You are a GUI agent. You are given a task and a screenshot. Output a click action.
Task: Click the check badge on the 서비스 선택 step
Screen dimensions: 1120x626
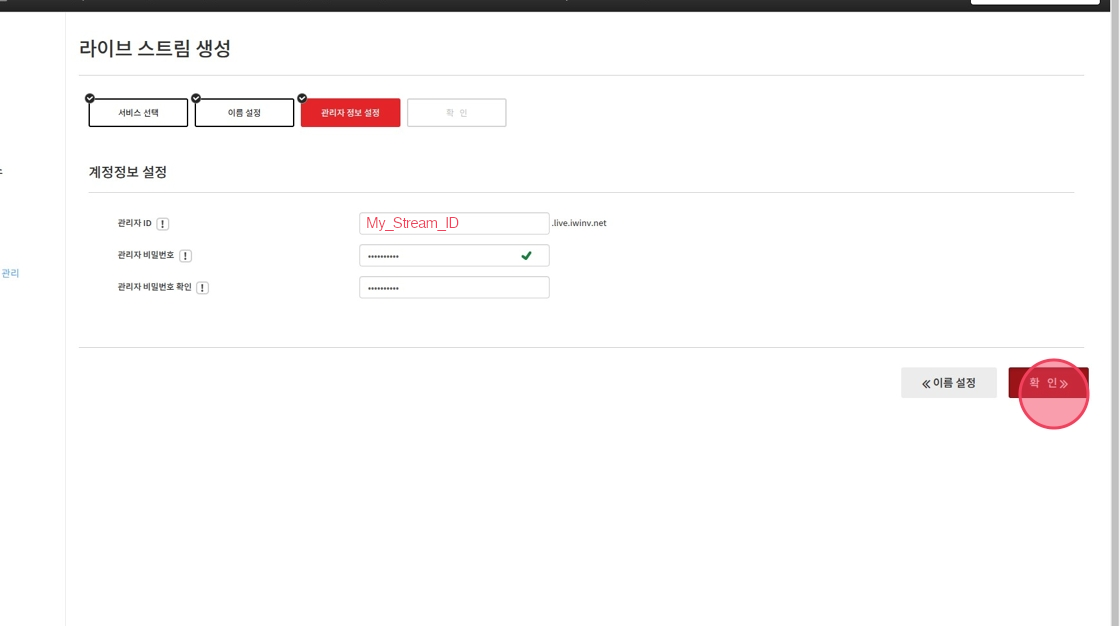coord(90,98)
